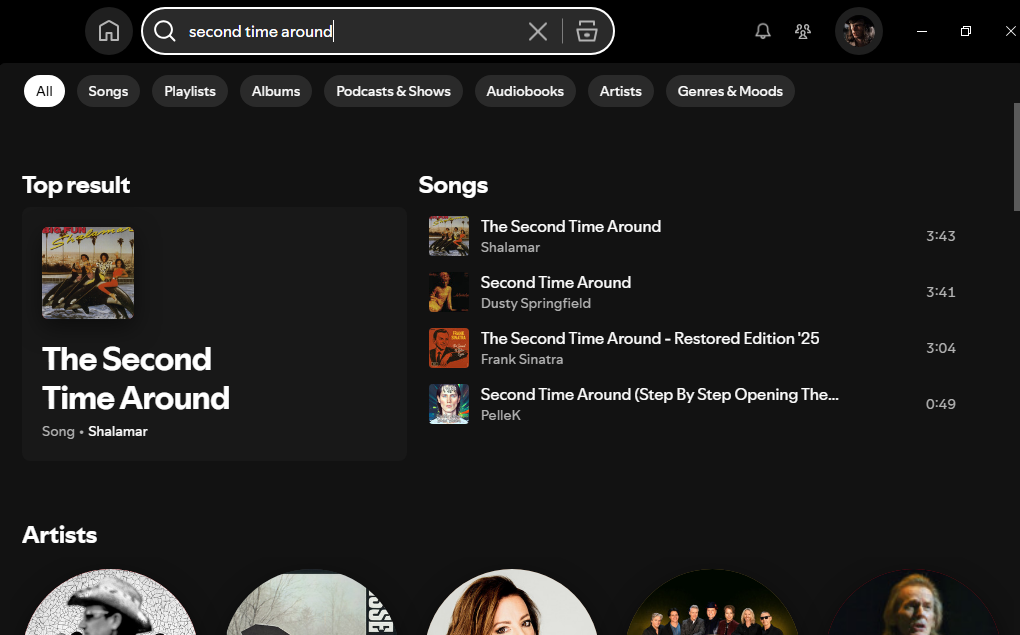Open Friend Activity icon
1020x635 pixels.
tap(803, 31)
